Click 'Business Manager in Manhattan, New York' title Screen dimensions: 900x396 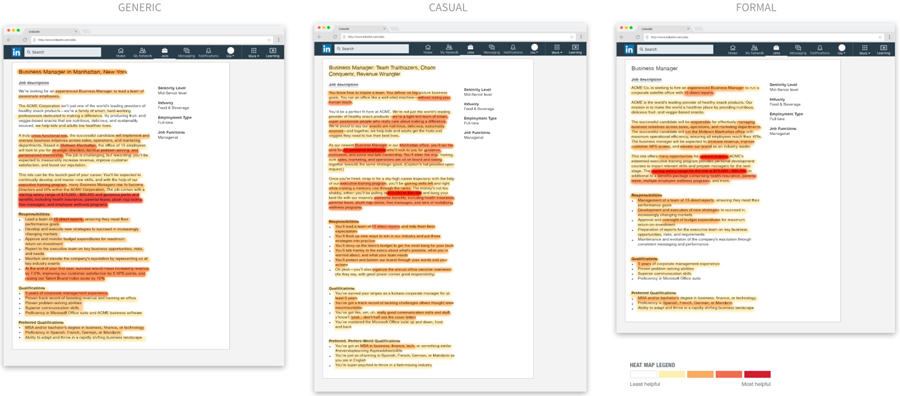coord(72,72)
